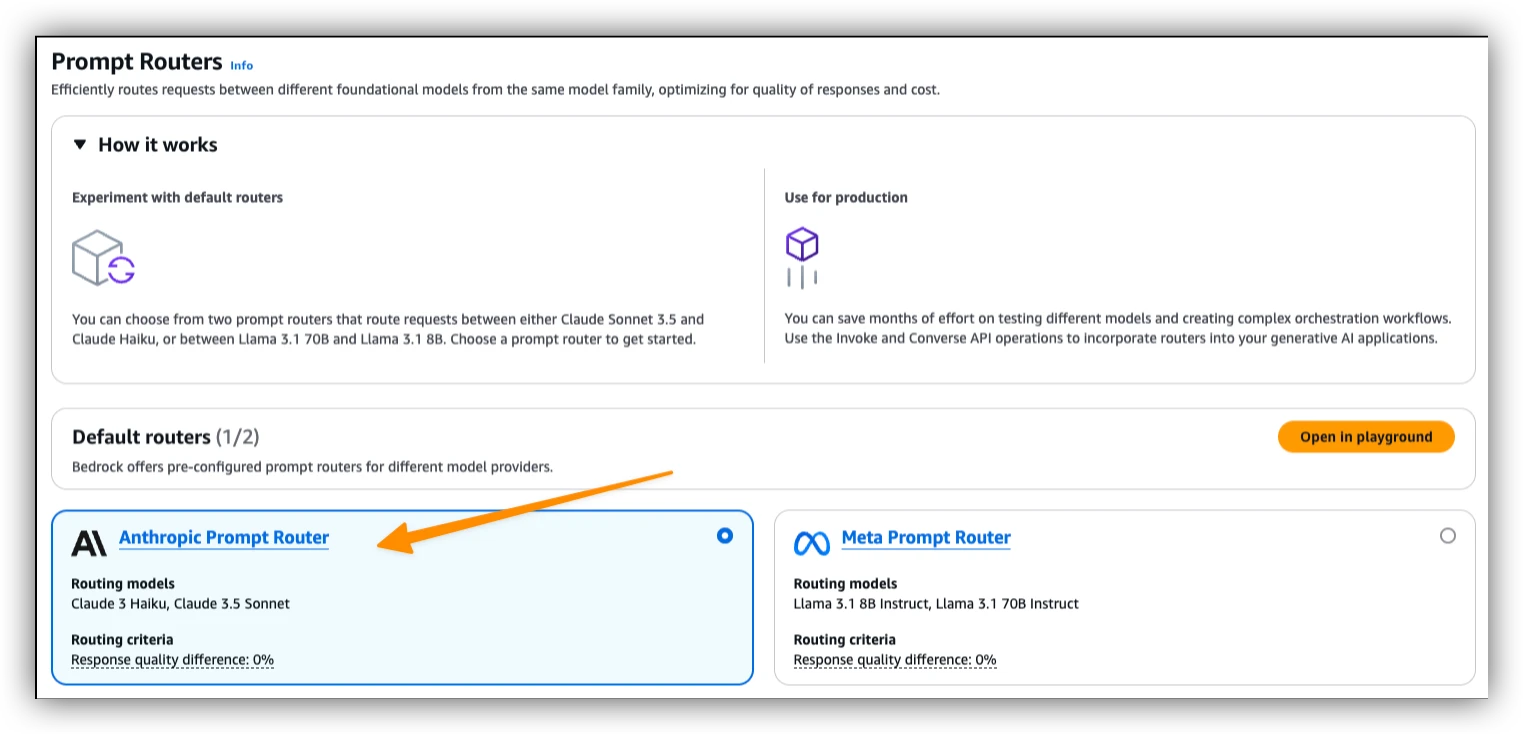1523x734 pixels.
Task: Click Meta's Response quality difference text
Action: tap(895, 660)
